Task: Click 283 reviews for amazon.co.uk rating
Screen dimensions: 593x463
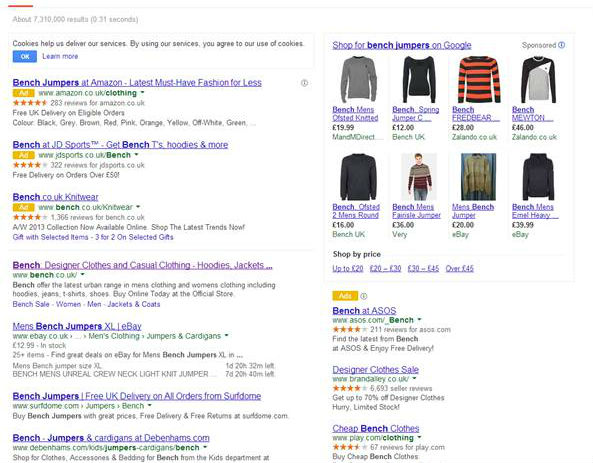Action: [98, 103]
